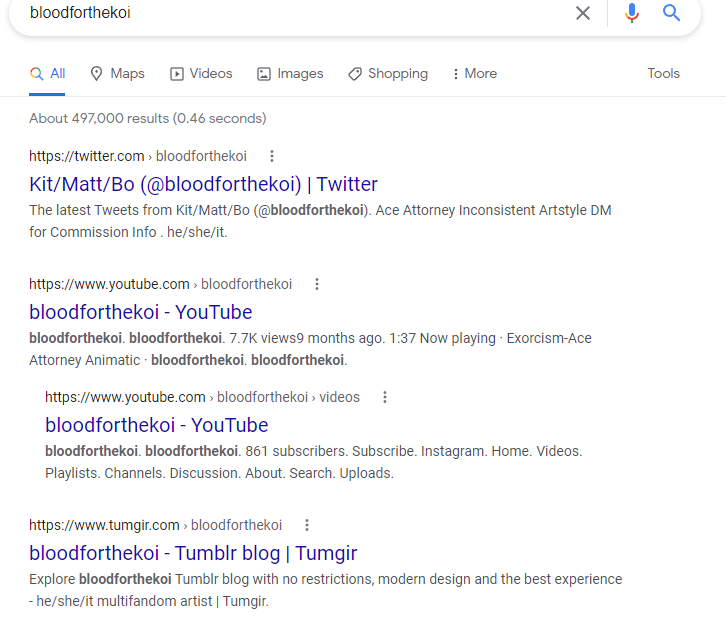
Task: Open the bloodforthekoi Tumblr blog Tumgir link
Action: coord(193,553)
